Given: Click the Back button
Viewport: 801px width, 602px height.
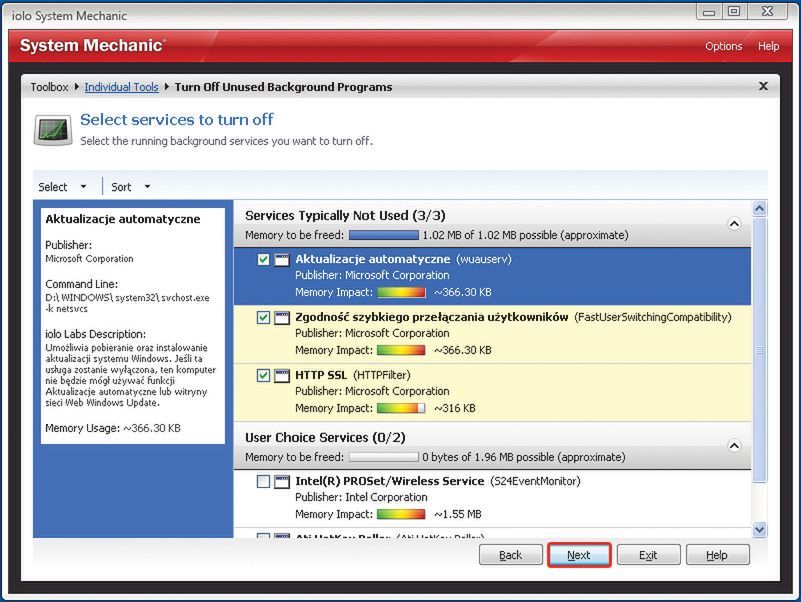Looking at the screenshot, I should point(510,555).
